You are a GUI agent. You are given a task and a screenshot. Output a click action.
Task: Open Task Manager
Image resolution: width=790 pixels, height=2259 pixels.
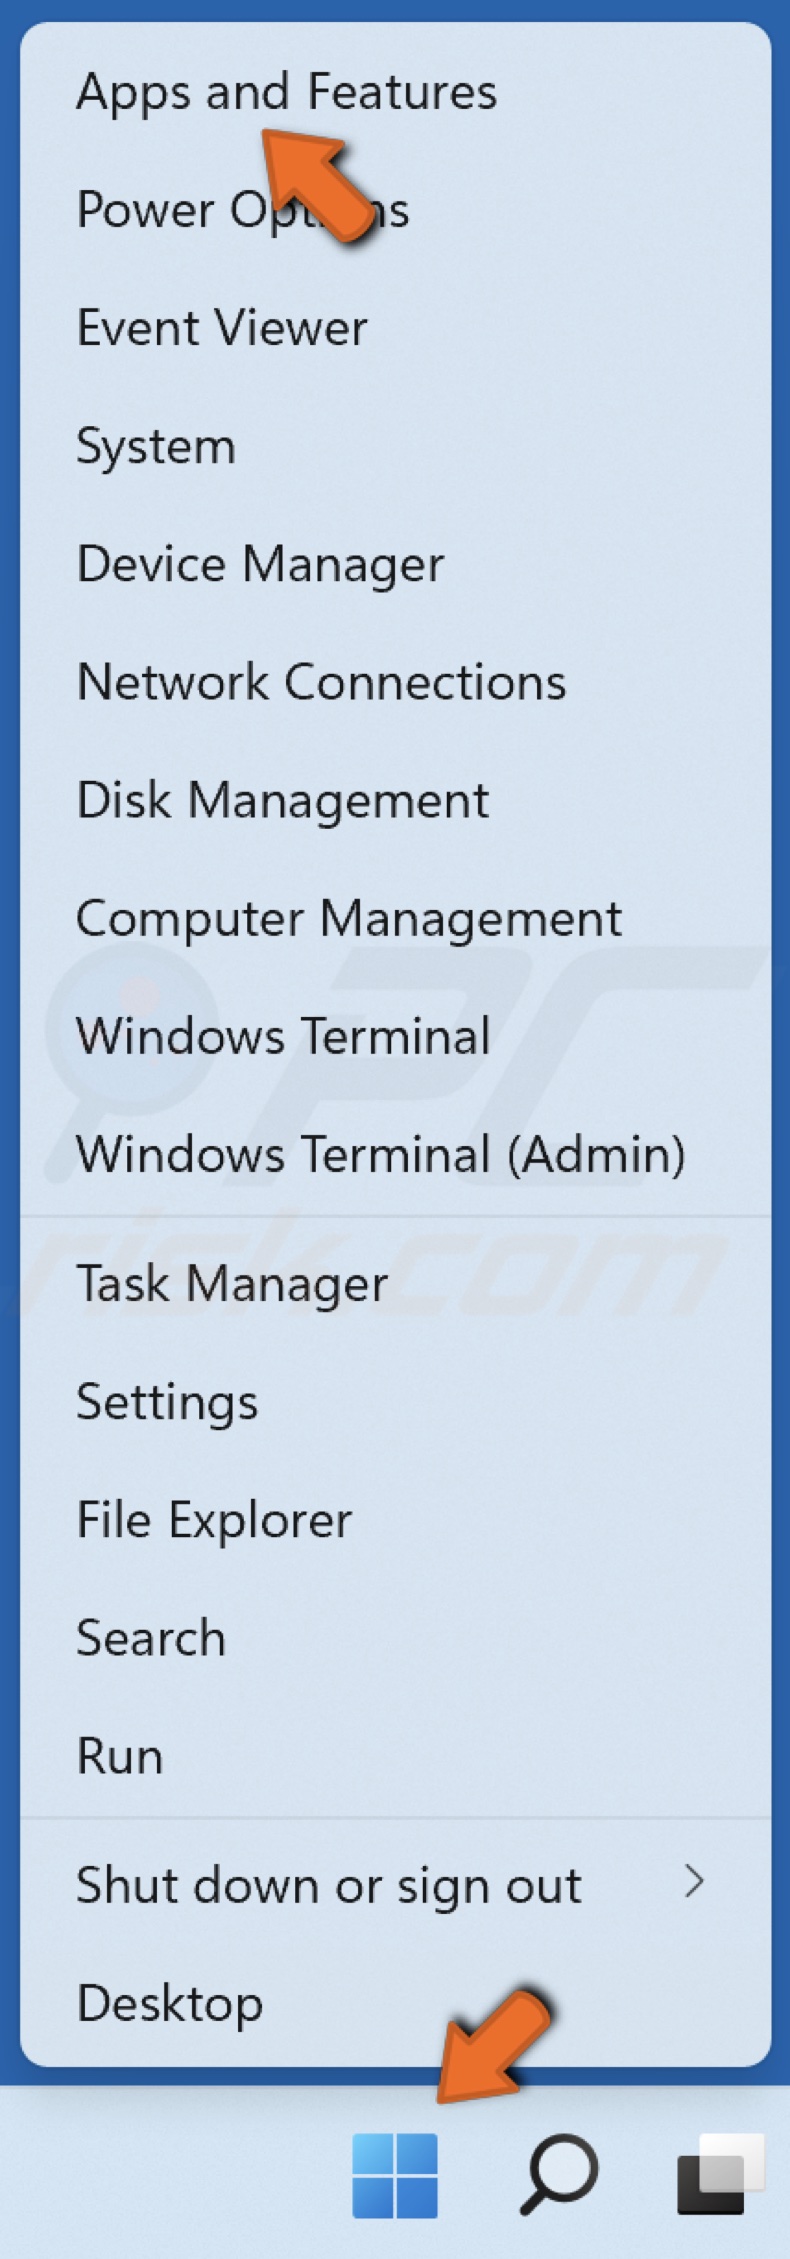231,1283
